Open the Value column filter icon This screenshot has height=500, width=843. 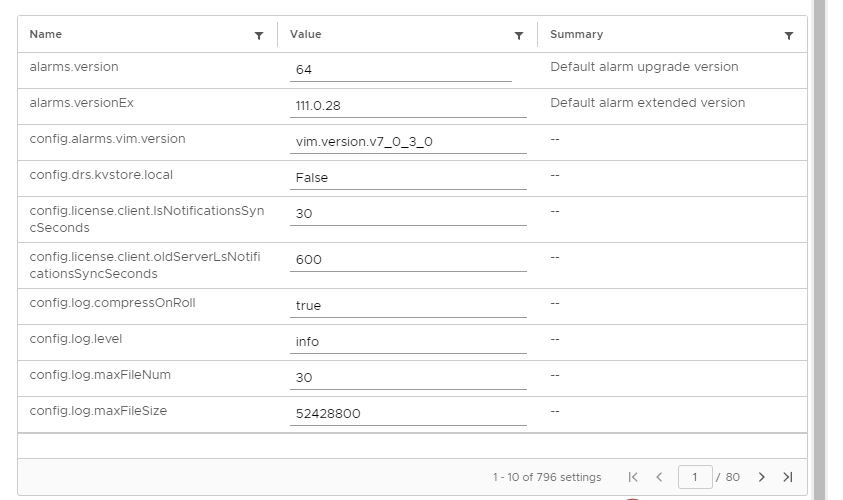pos(519,36)
